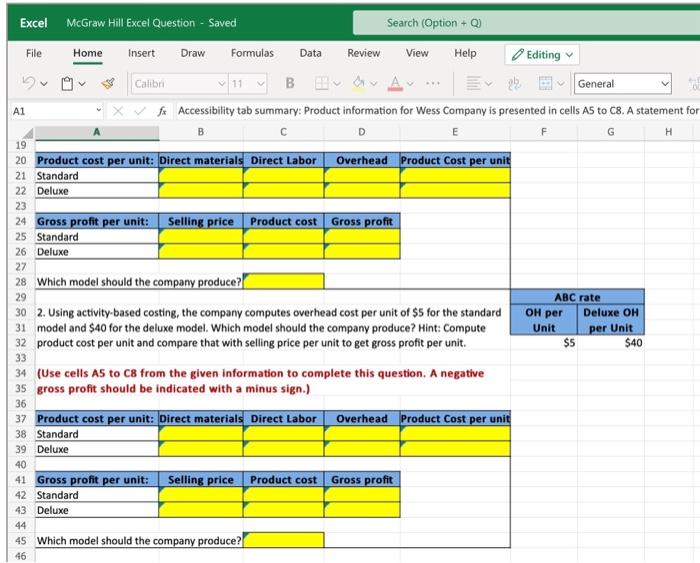Select yellow answer cell in row 28
Image resolution: width=700 pixels, height=563 pixels.
pos(283,281)
